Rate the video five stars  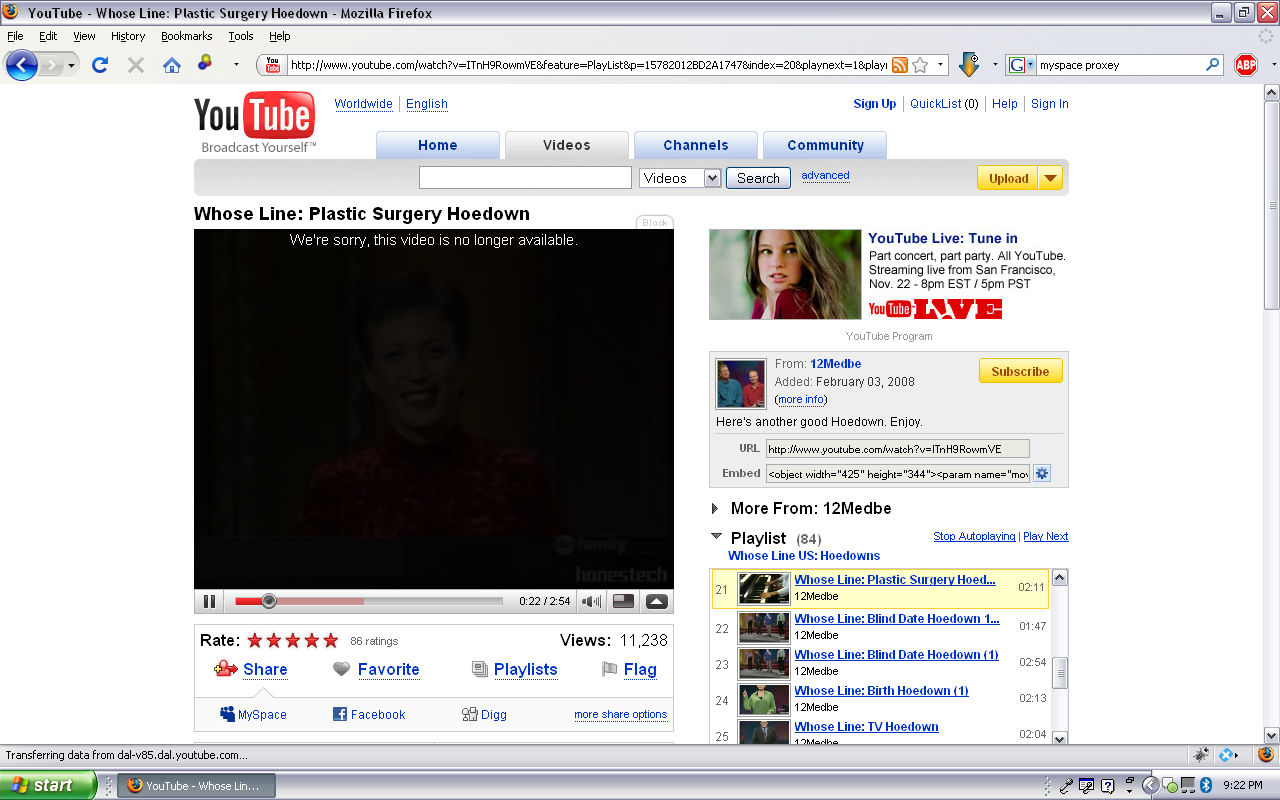pyautogui.click(x=331, y=641)
